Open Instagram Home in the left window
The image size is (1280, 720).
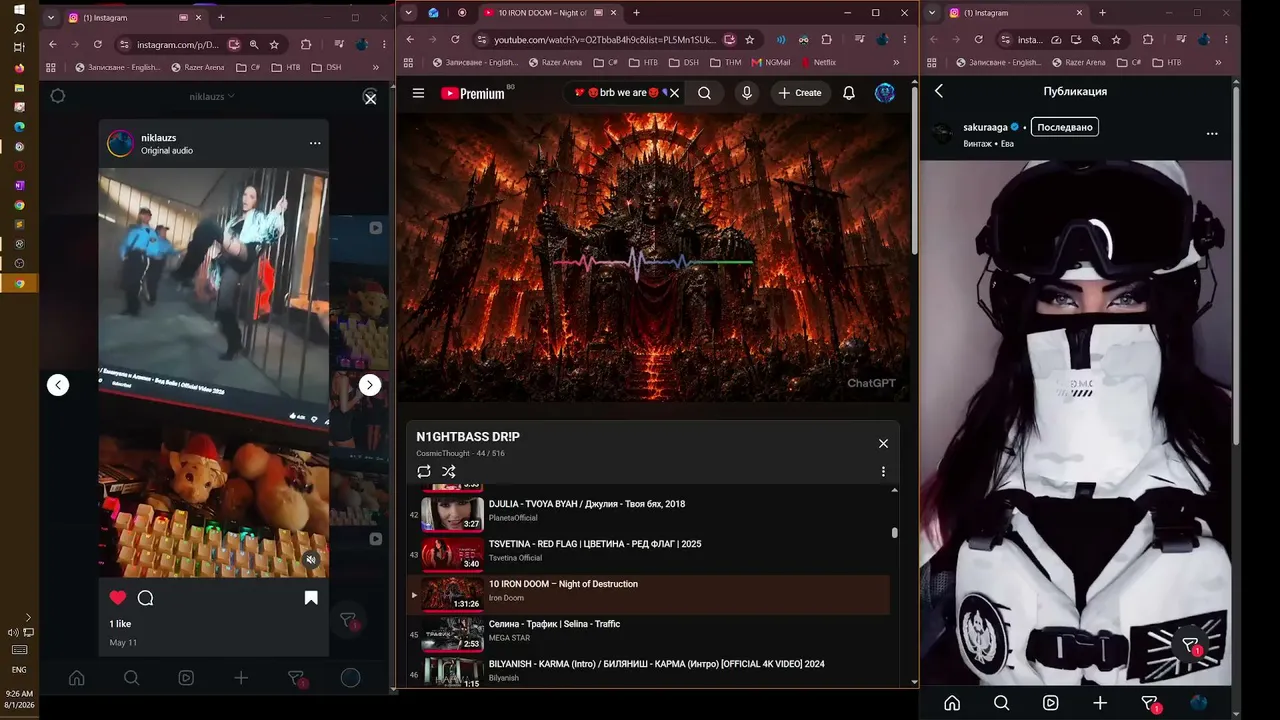click(76, 678)
